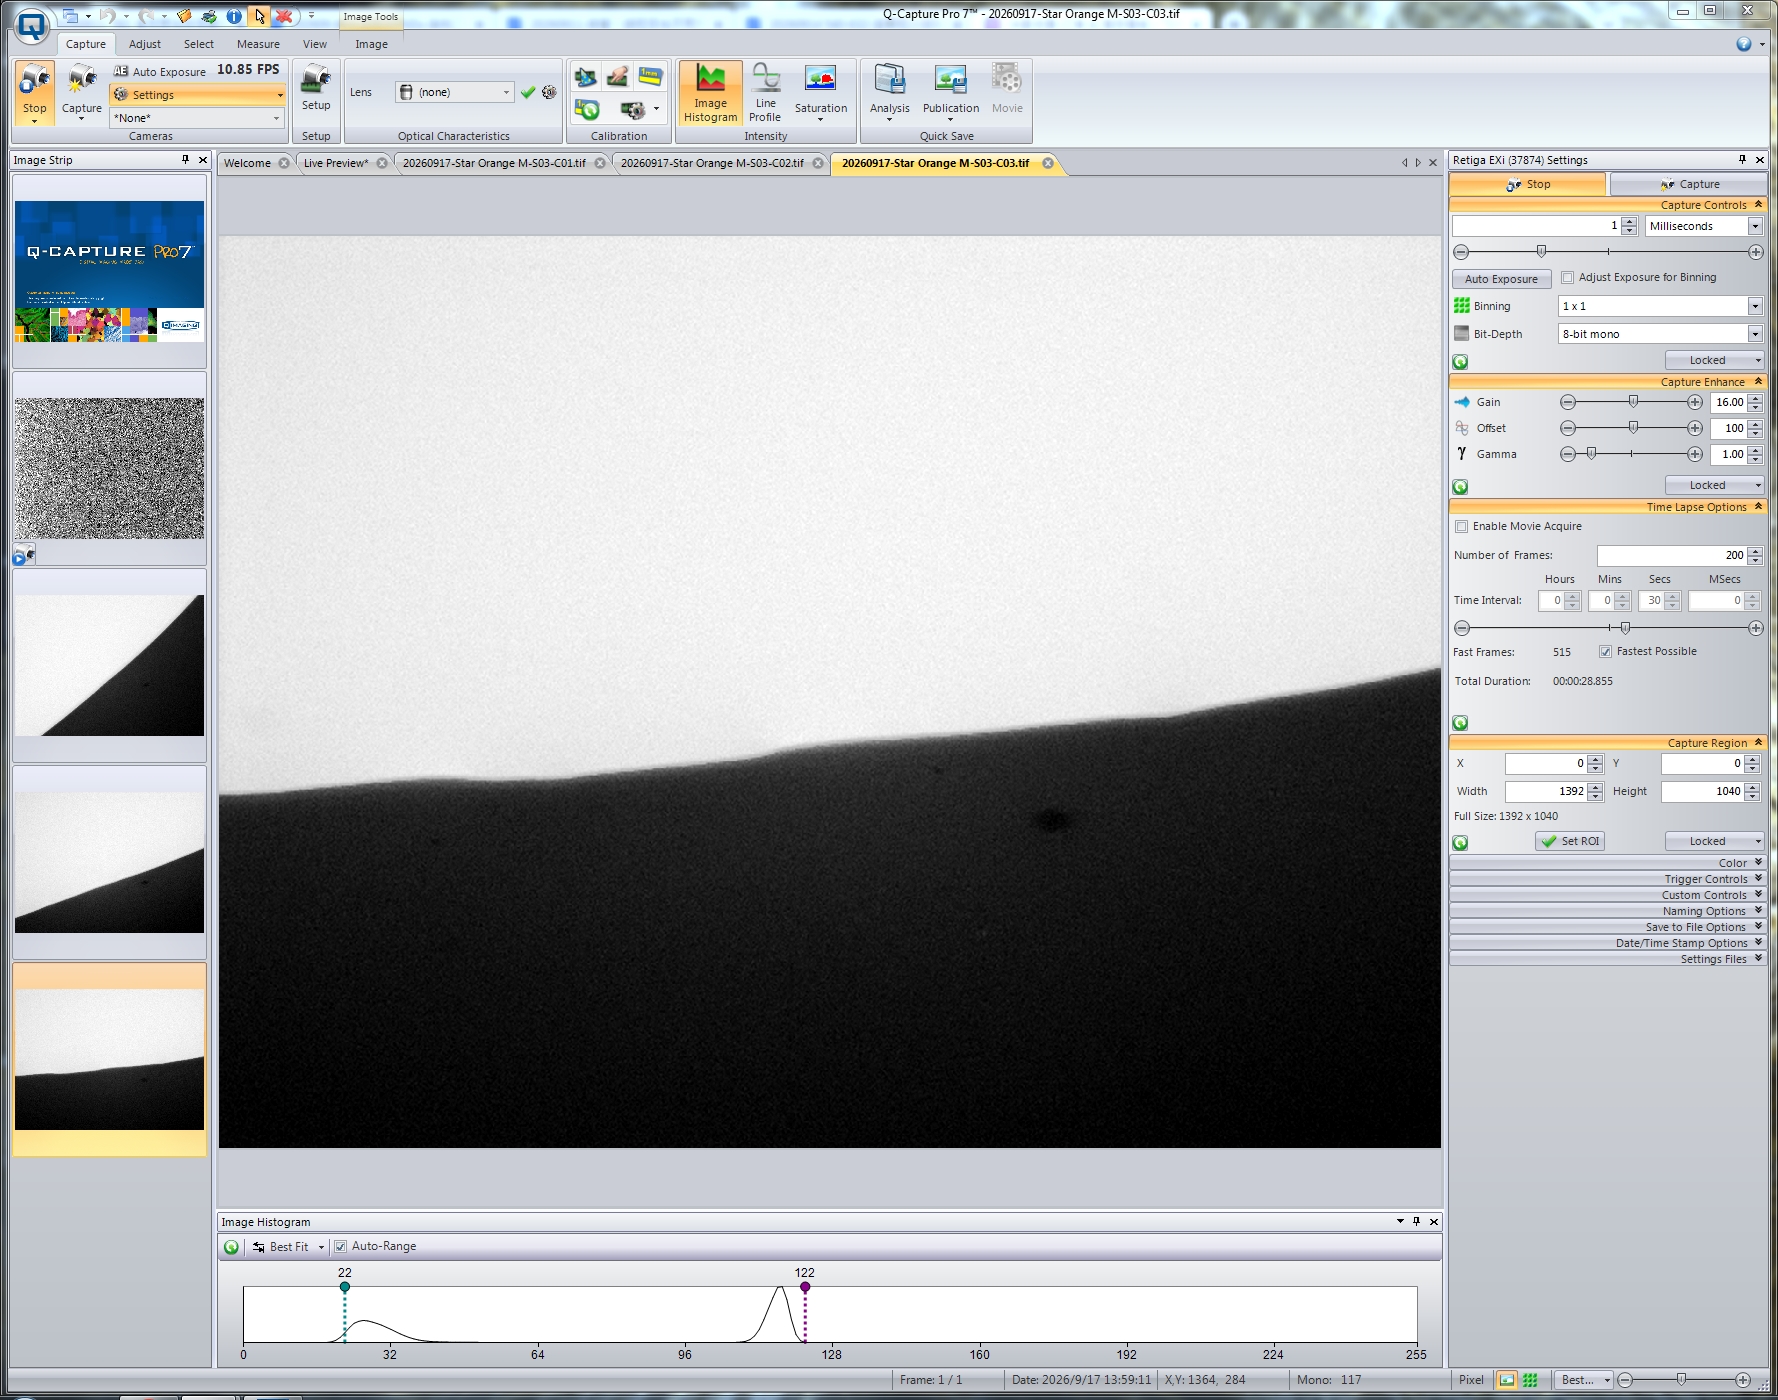The image size is (1778, 1400).
Task: Toggle the Image Histogram tool
Action: 710,93
